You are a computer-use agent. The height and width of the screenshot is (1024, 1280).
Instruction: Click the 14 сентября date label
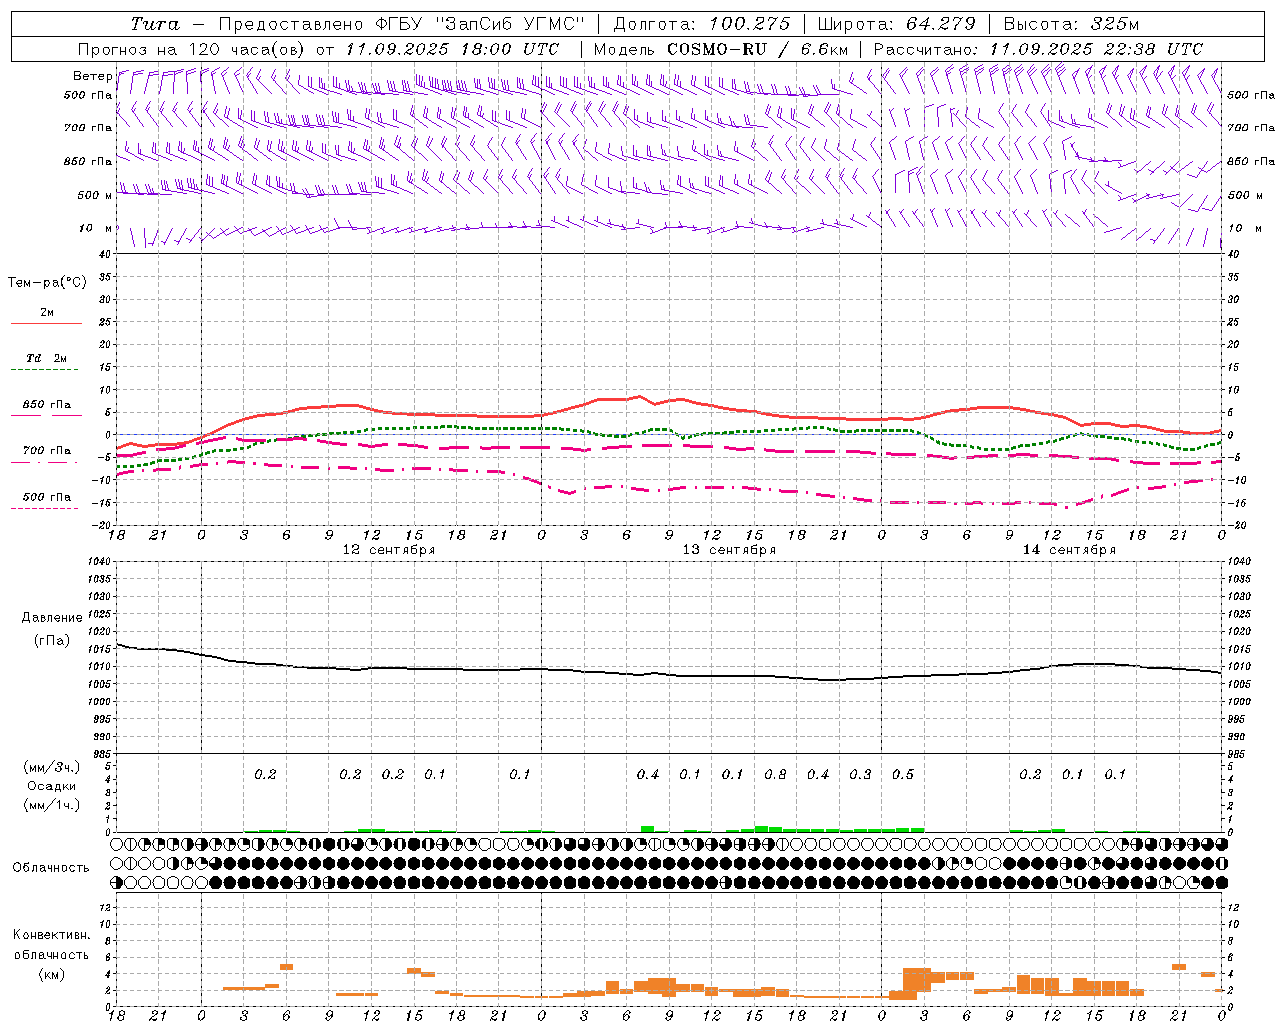click(x=1069, y=550)
